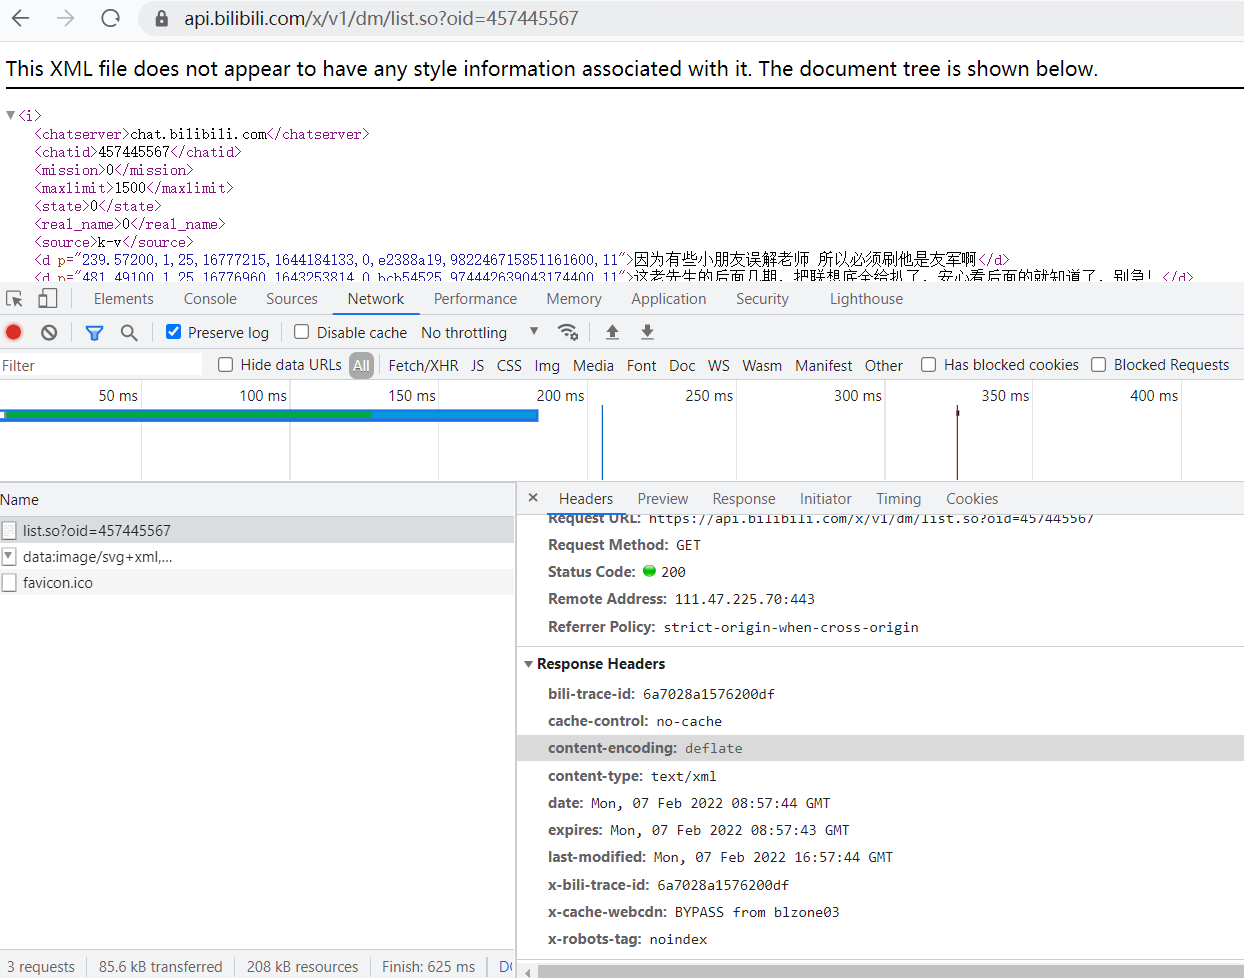
Task: Open the No throttling dropdown
Action: click(x=479, y=332)
